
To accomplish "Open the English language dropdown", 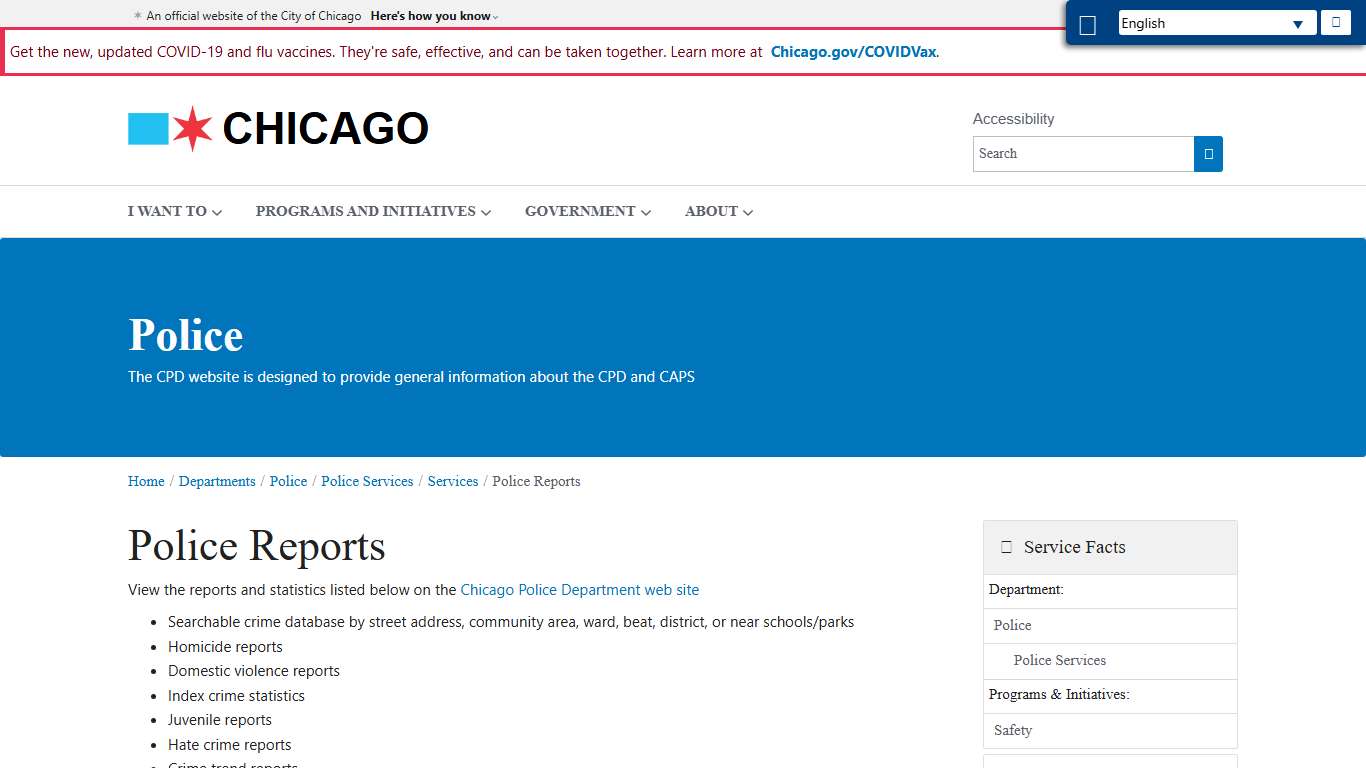I will 1216,22.
